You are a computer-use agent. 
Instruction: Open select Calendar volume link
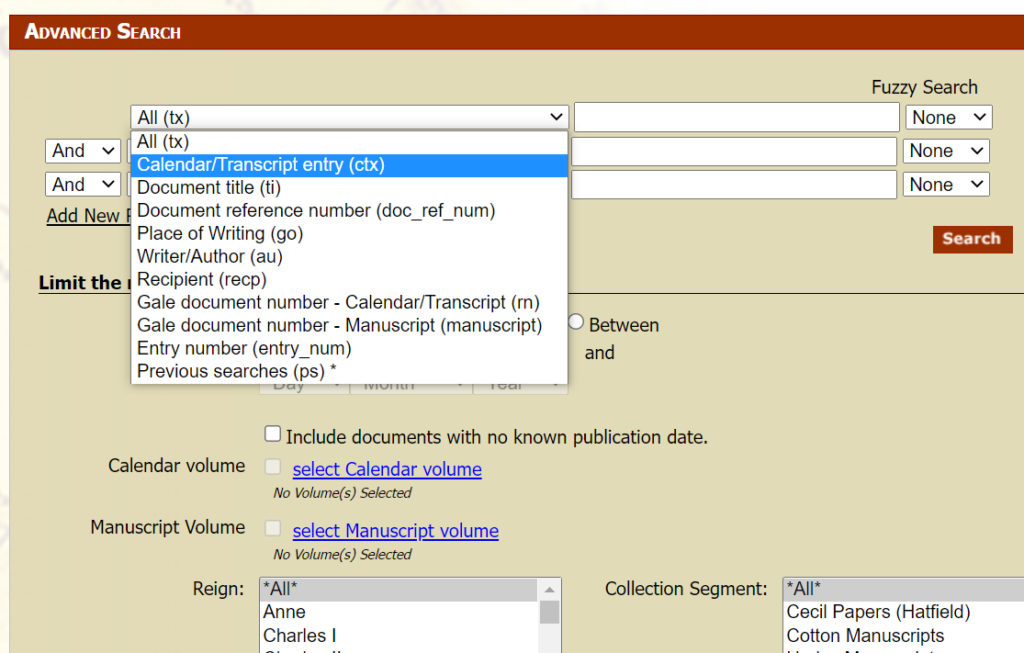coord(387,470)
